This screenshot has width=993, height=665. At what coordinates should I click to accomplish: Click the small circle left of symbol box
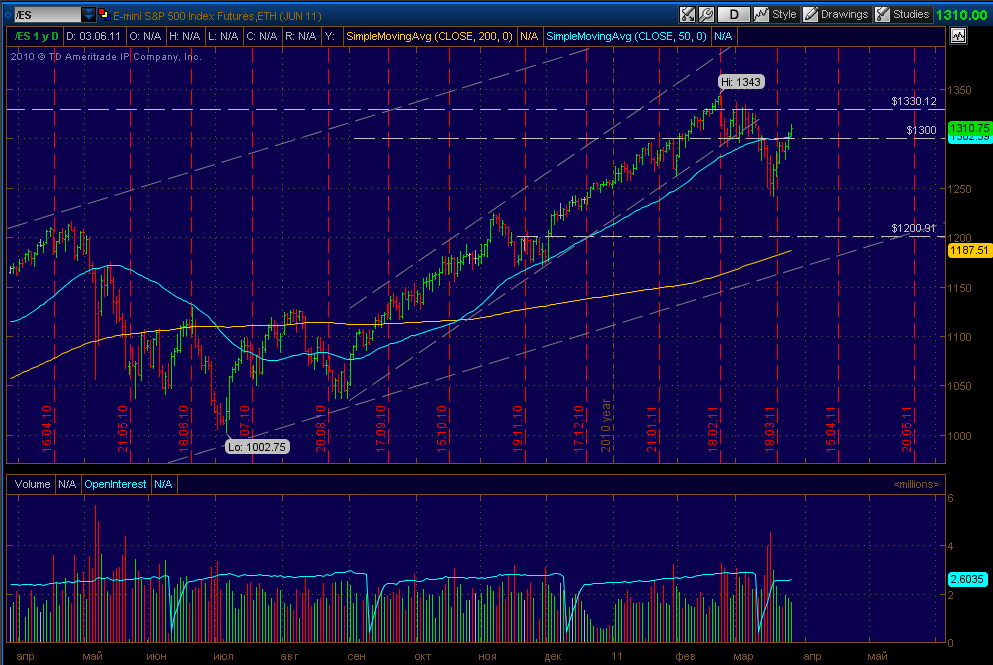click(8, 15)
